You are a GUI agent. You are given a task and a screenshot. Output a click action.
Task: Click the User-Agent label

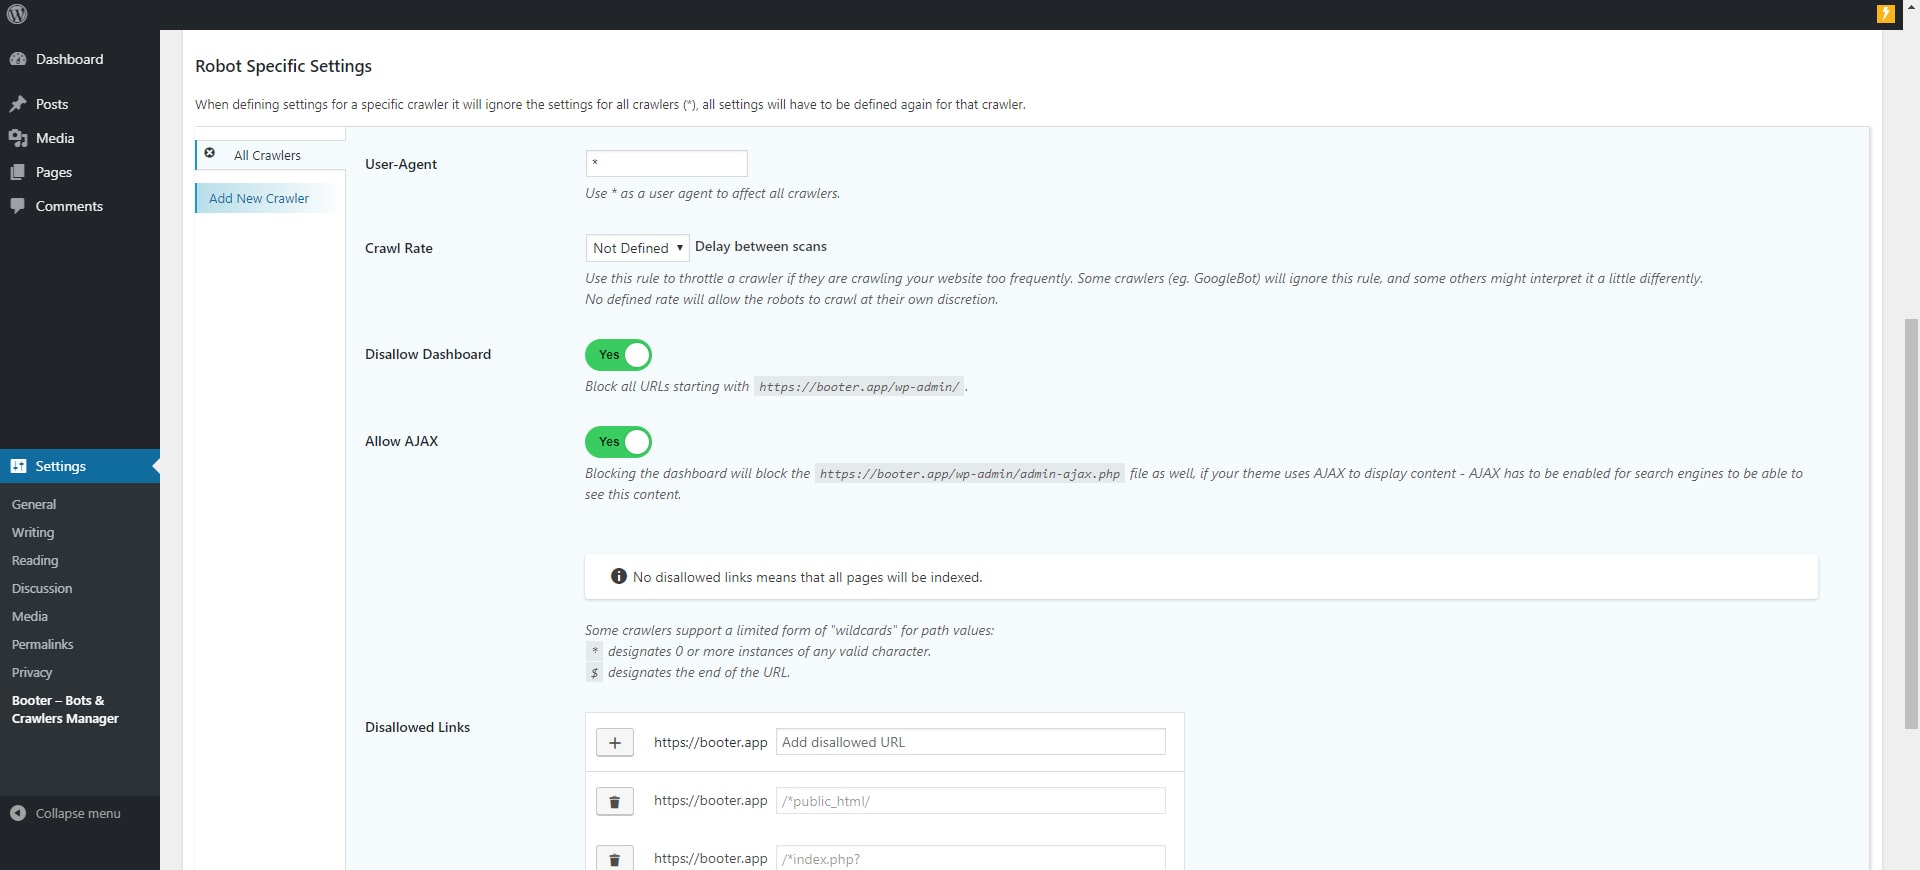click(401, 164)
